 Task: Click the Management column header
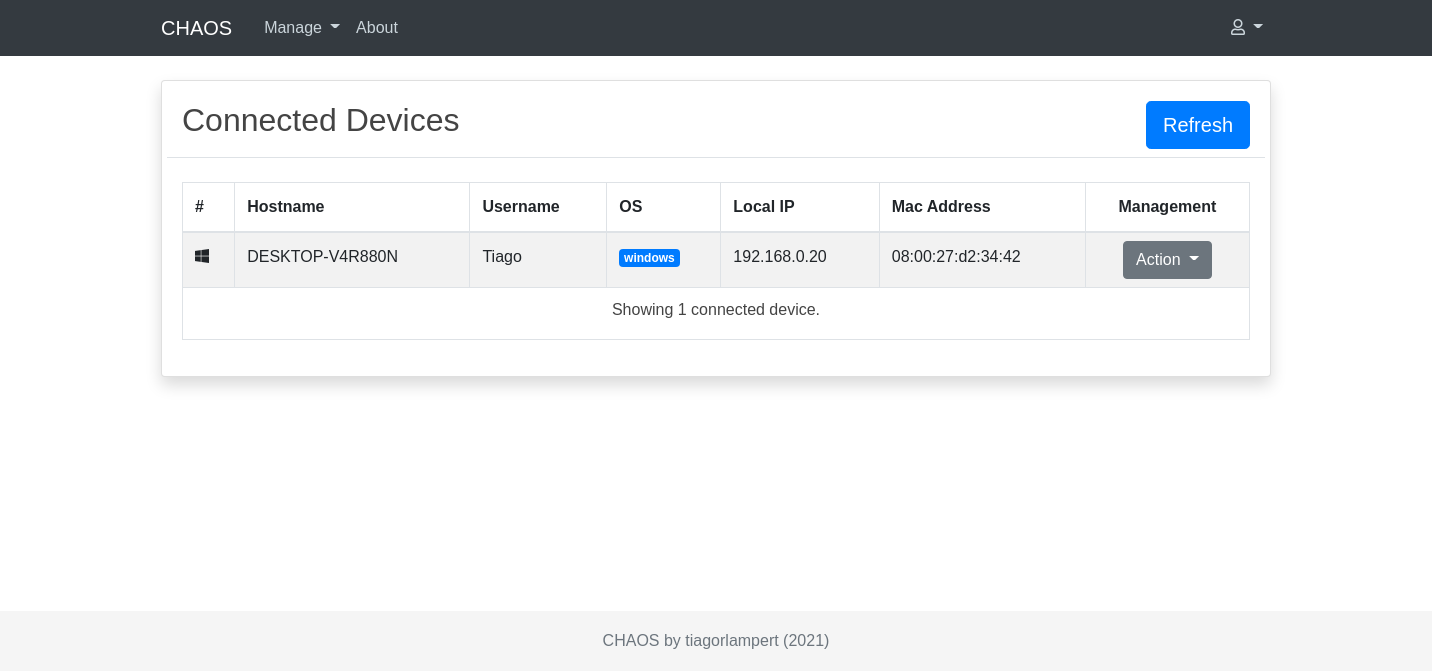(1167, 207)
